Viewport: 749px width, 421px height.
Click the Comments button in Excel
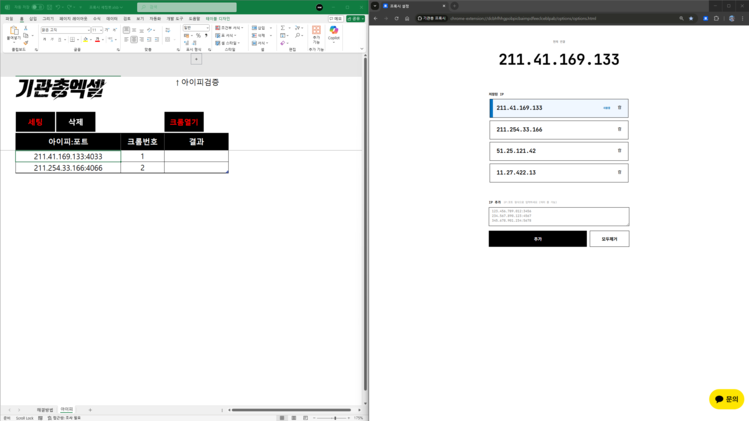(336, 19)
